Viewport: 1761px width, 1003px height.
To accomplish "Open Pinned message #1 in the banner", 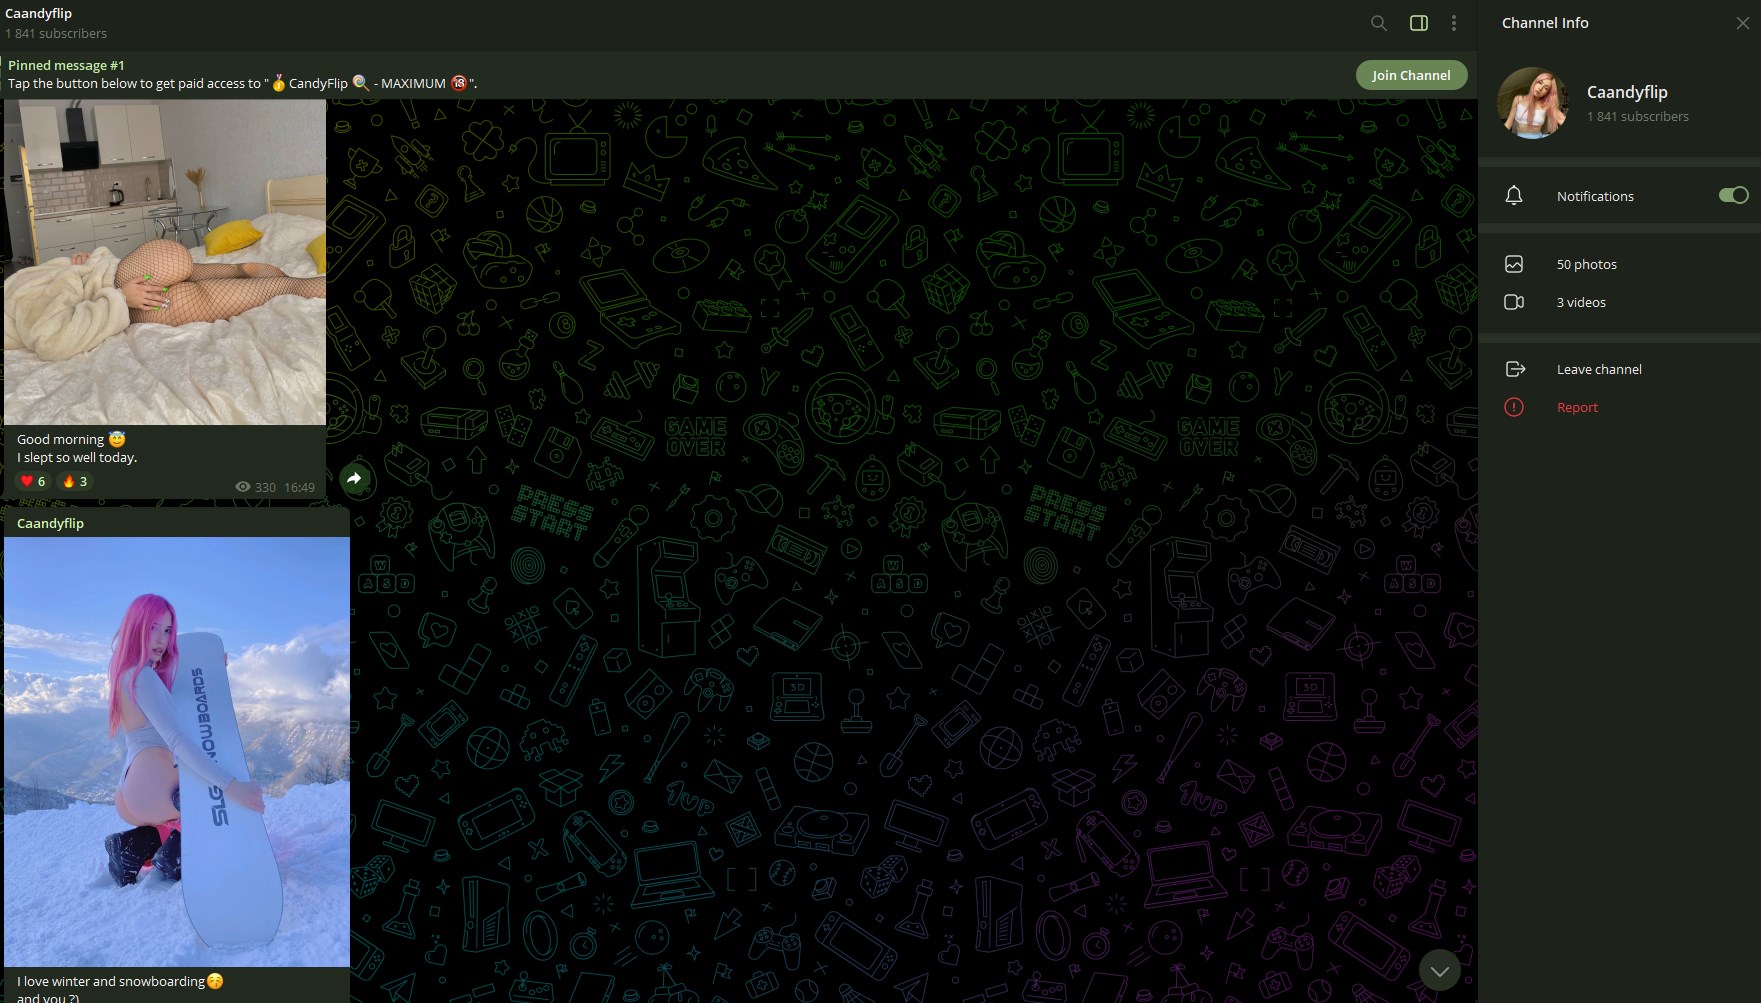I will [240, 74].
